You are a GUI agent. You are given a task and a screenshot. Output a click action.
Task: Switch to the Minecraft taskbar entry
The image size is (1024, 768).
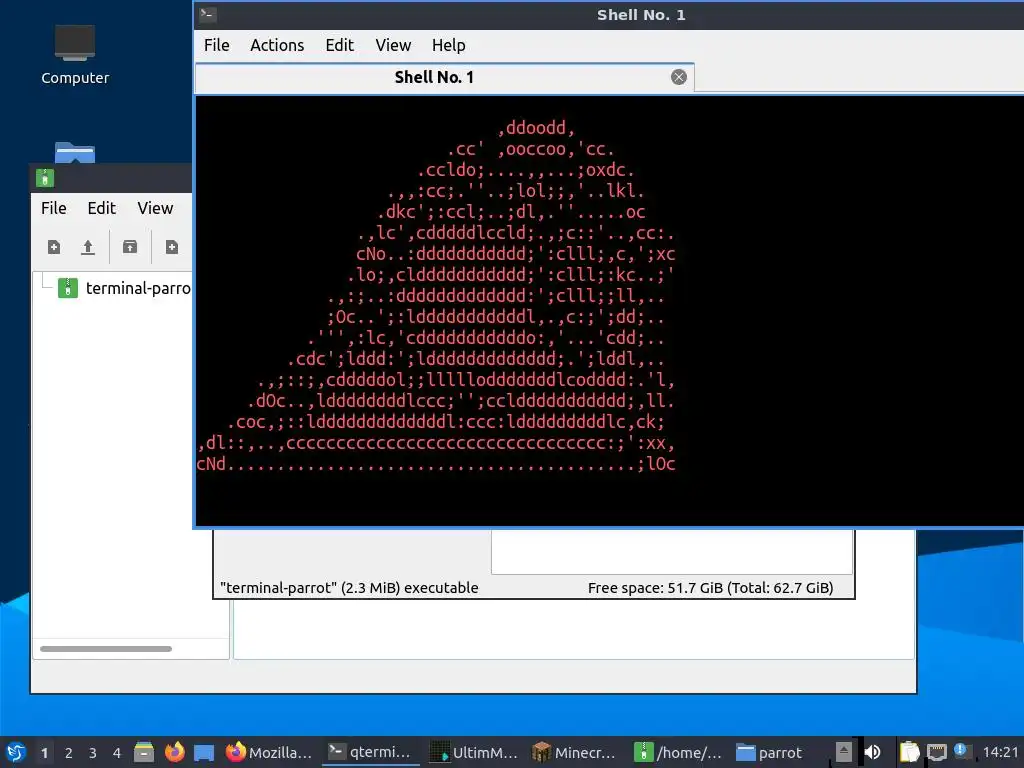[x=575, y=752]
